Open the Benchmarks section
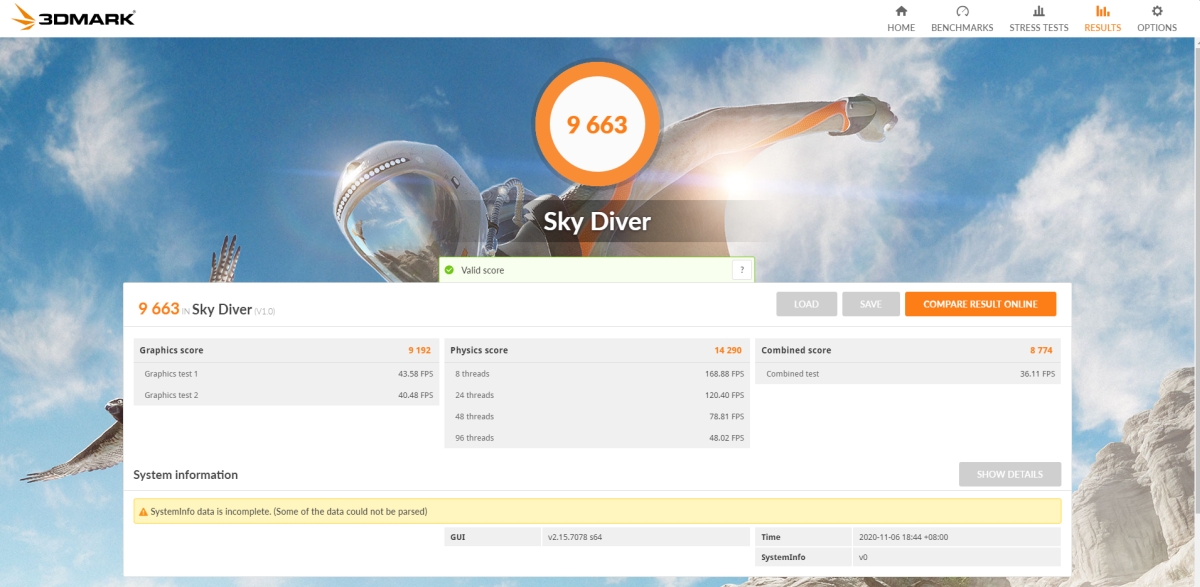The height and width of the screenshot is (587, 1200). 961,18
